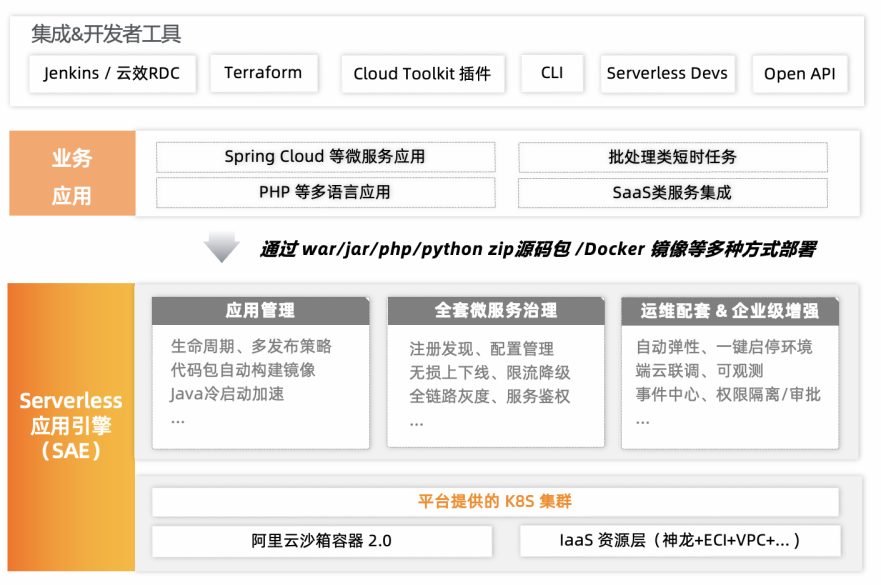881x585 pixels.
Task: Click the 无损上下线、限流降级 line
Action: (490, 372)
